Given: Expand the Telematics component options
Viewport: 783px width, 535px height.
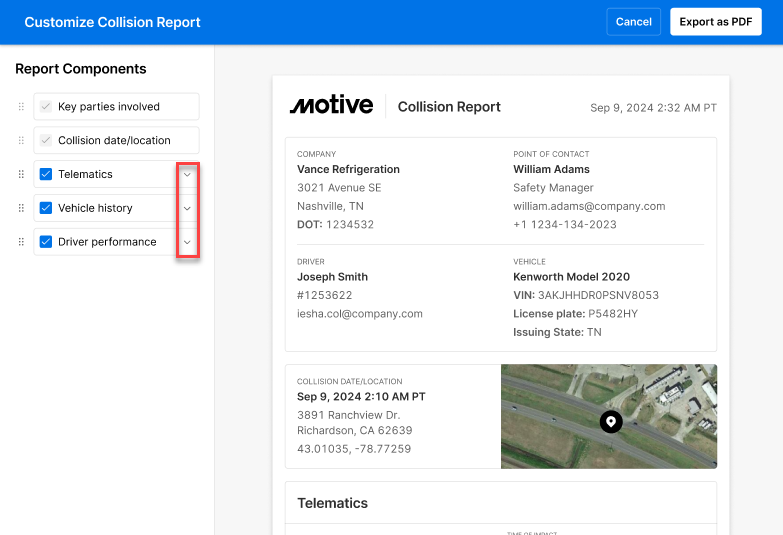Looking at the screenshot, I should point(187,174).
